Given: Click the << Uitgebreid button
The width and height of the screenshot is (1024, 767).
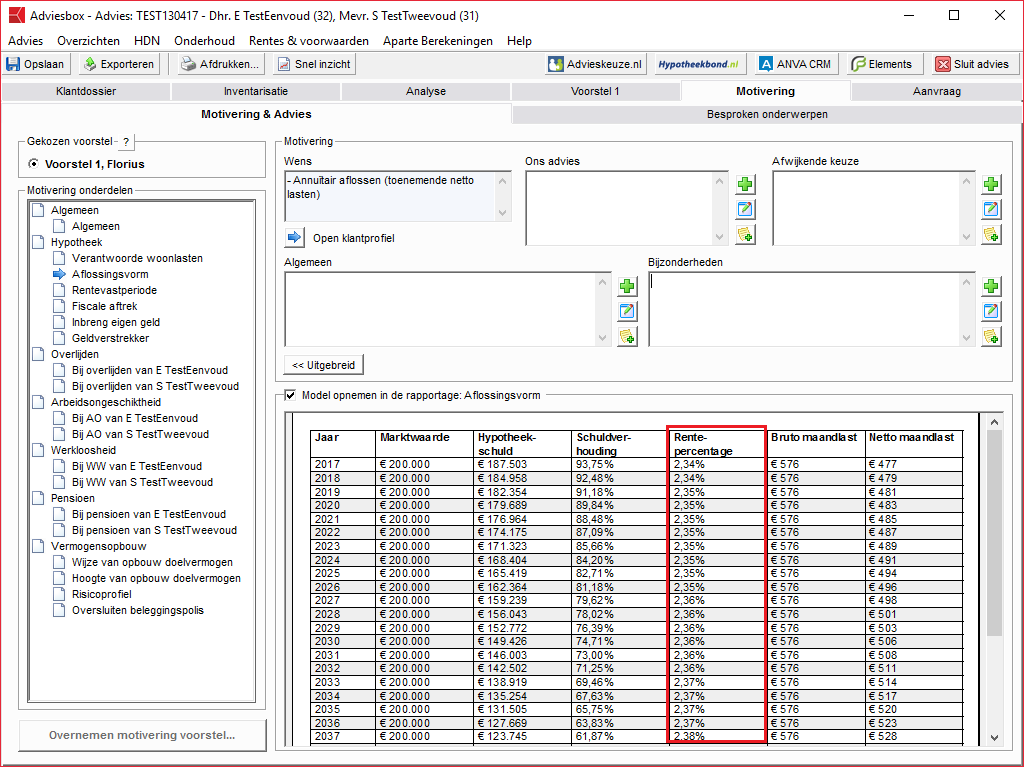Looking at the screenshot, I should click(324, 365).
